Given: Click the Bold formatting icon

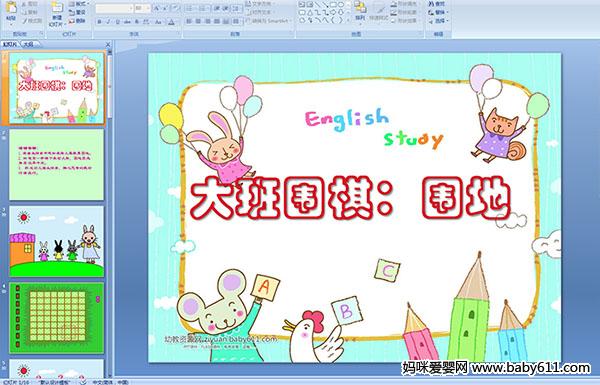Looking at the screenshot, I should [99, 22].
